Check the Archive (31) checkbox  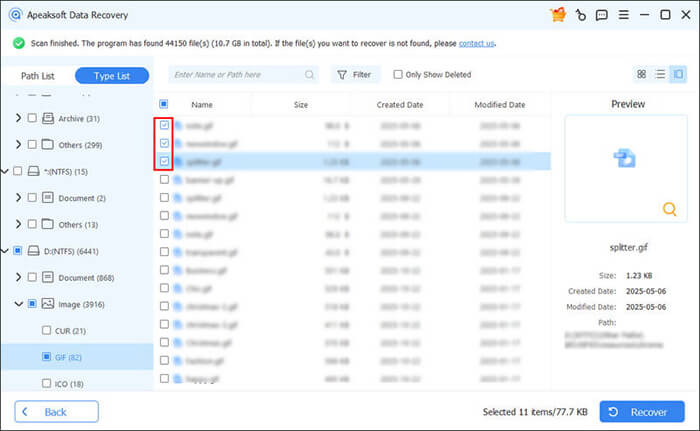[32, 118]
